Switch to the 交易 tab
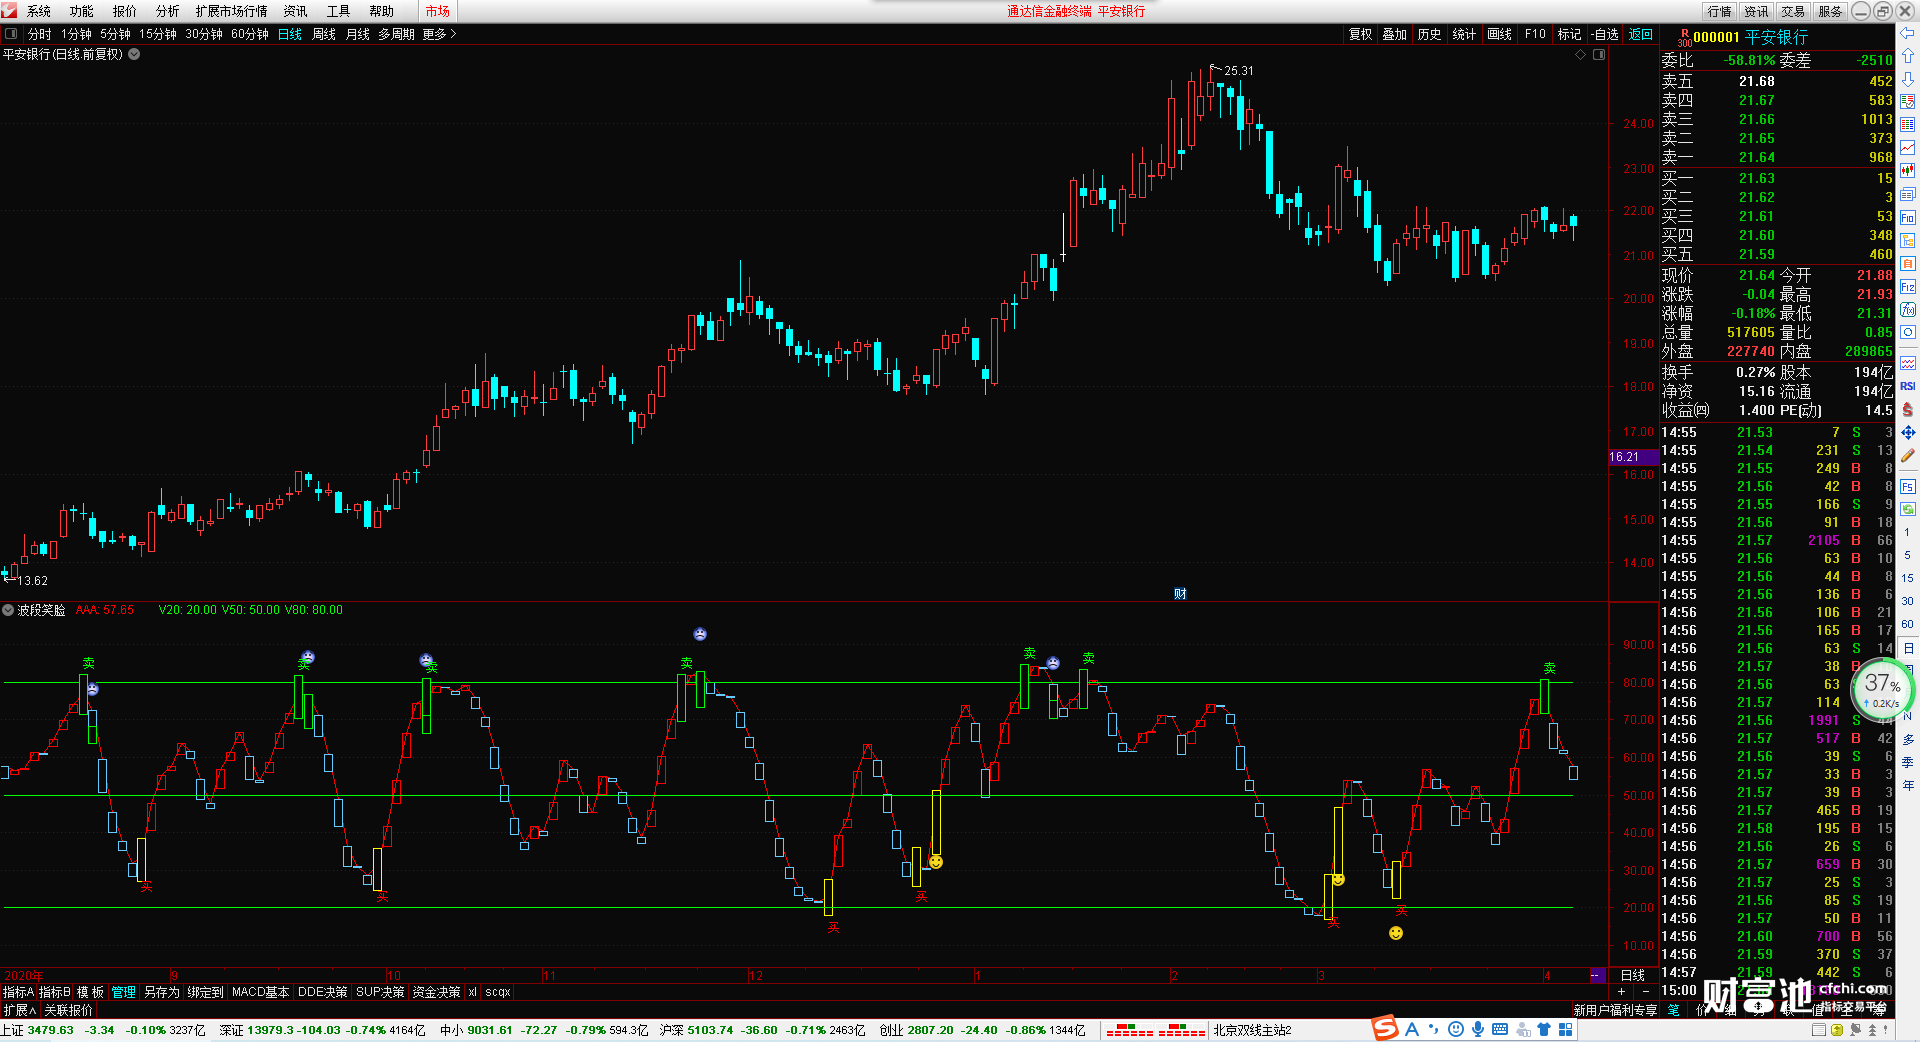The image size is (1920, 1042). pos(1793,11)
